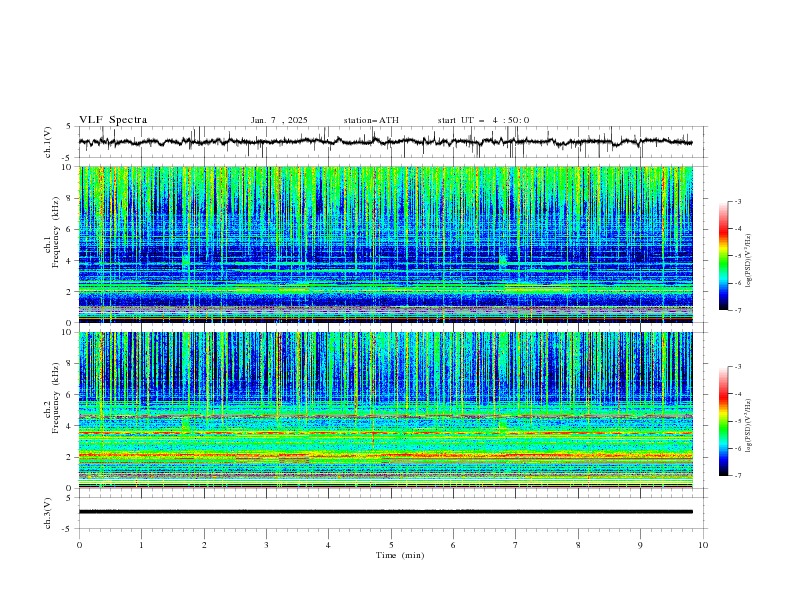Click the upper color bar 'log(PSD)(V²/Hz)' label
Screen dimensions: 792x612
tap(748, 260)
